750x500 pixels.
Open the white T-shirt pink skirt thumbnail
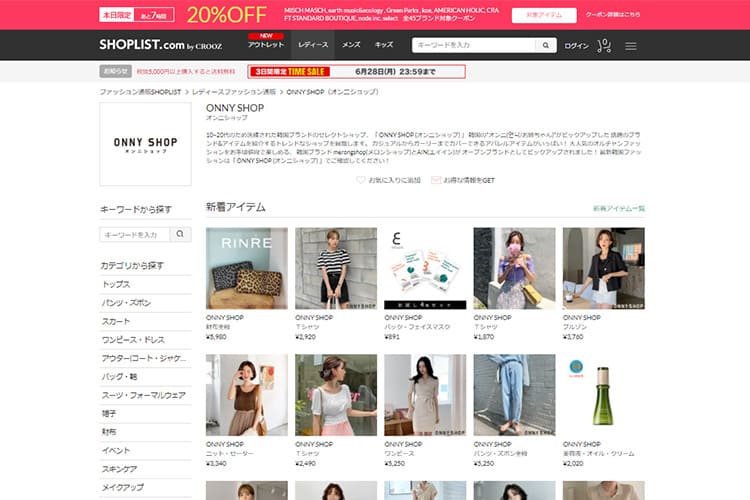336,395
